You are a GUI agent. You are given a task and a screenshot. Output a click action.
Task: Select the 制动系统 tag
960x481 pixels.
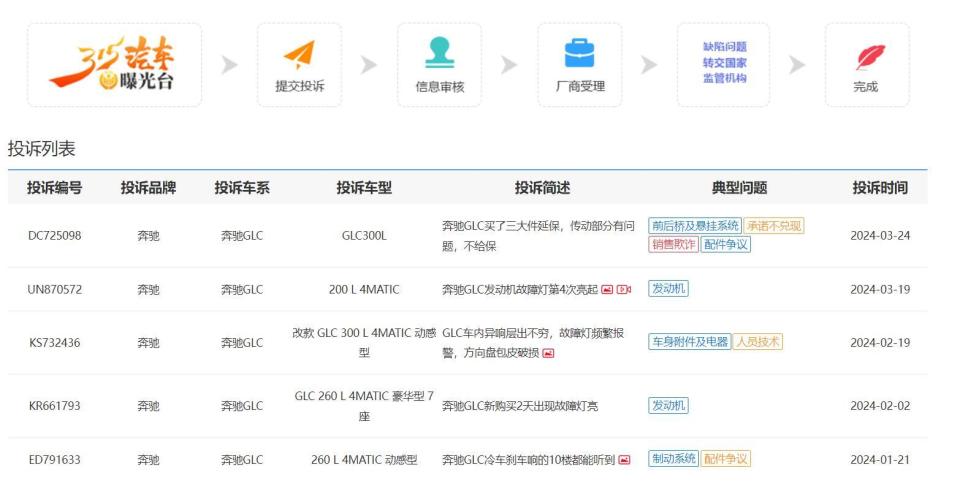point(673,459)
